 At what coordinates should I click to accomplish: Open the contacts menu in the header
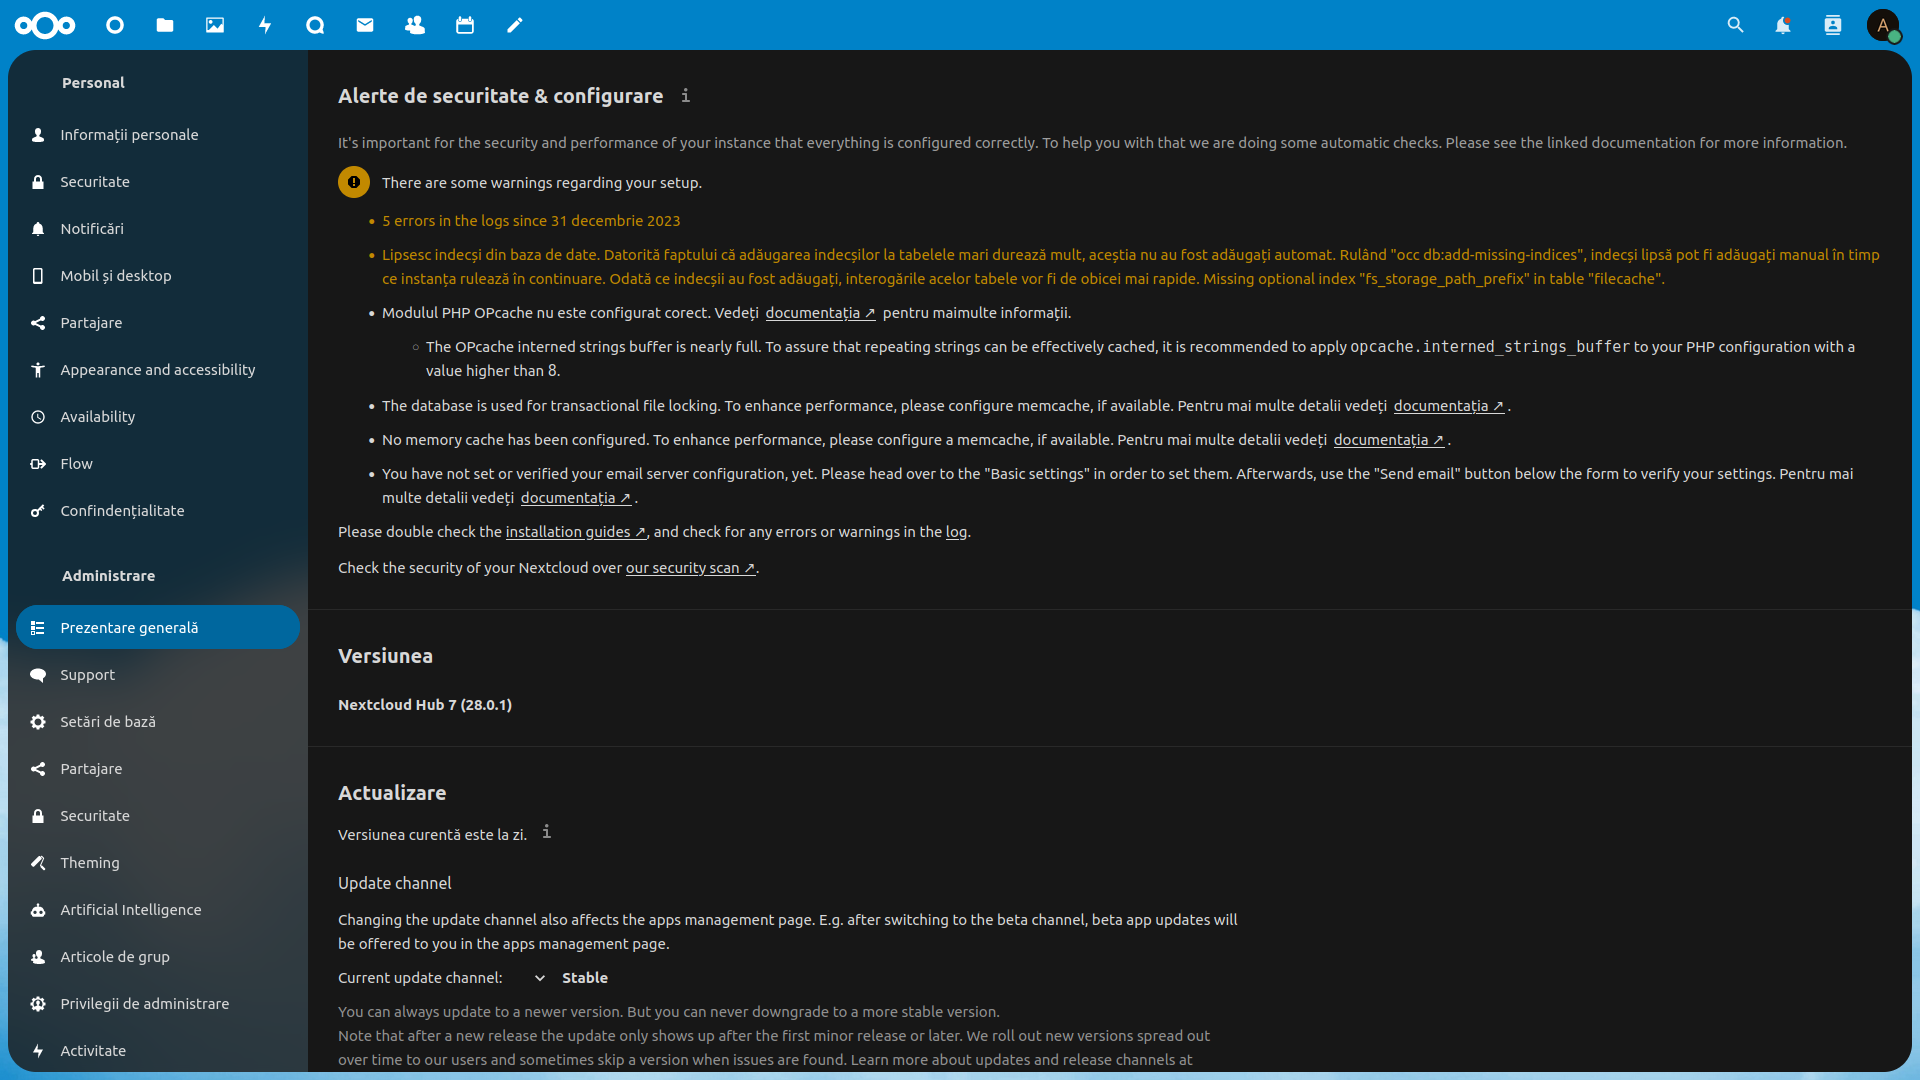(x=1833, y=25)
